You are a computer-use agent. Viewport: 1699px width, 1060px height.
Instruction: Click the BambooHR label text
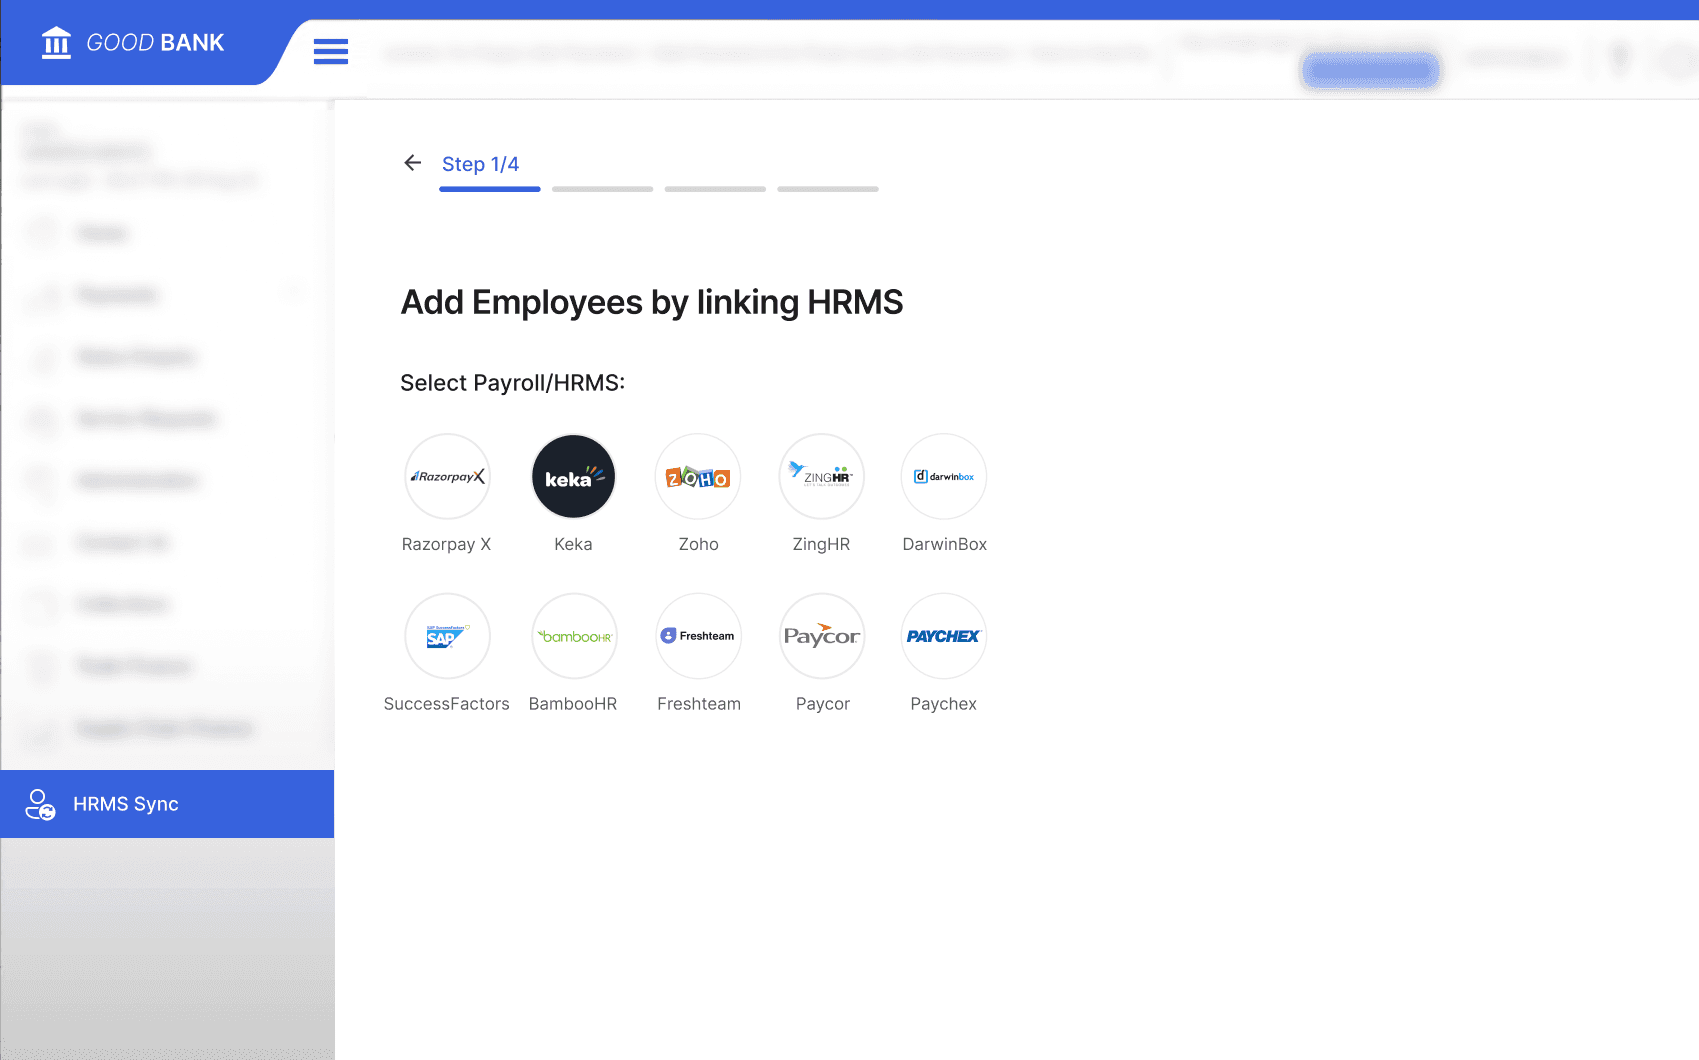[573, 704]
